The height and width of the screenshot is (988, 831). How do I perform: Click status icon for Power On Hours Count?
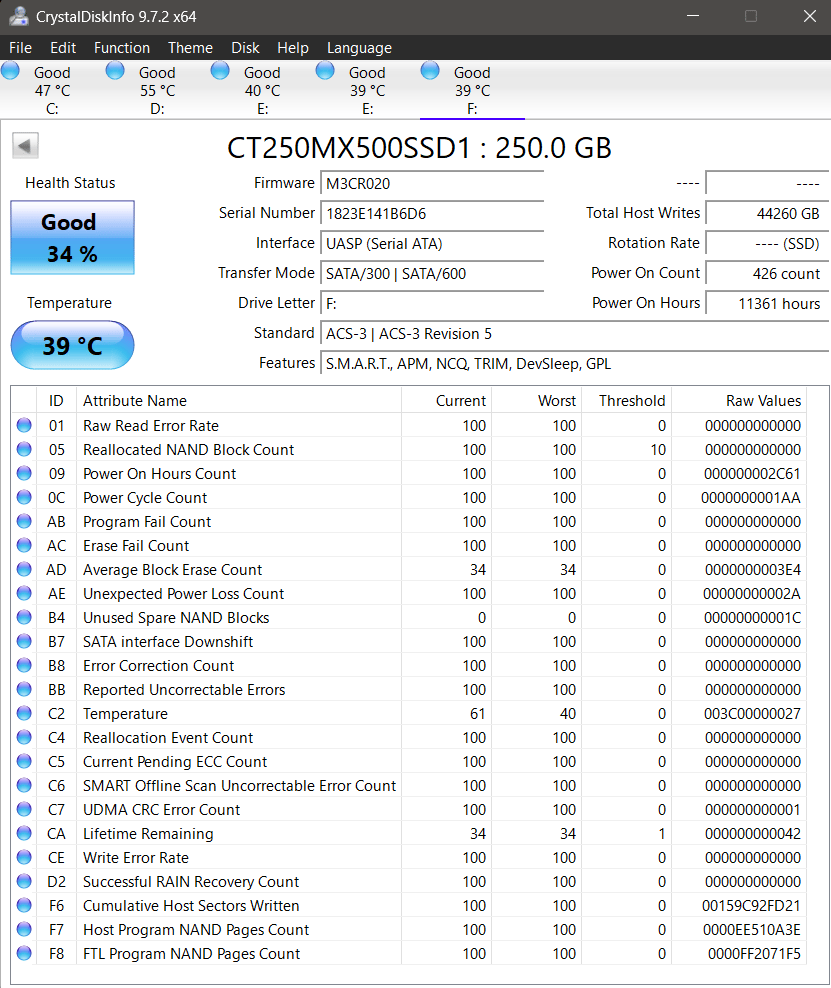24,473
